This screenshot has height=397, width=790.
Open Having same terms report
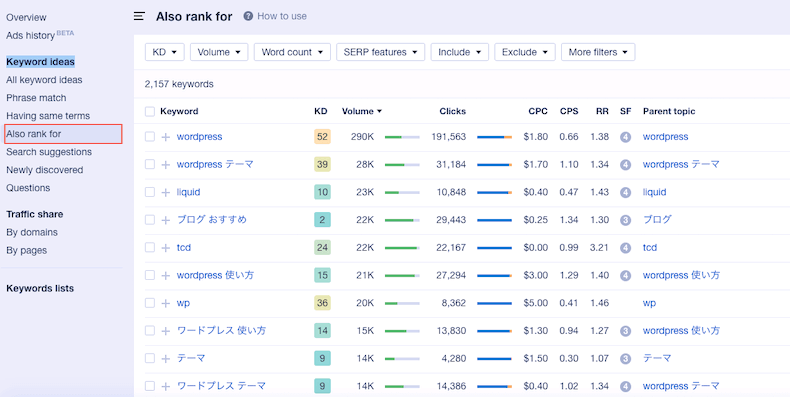tap(48, 116)
